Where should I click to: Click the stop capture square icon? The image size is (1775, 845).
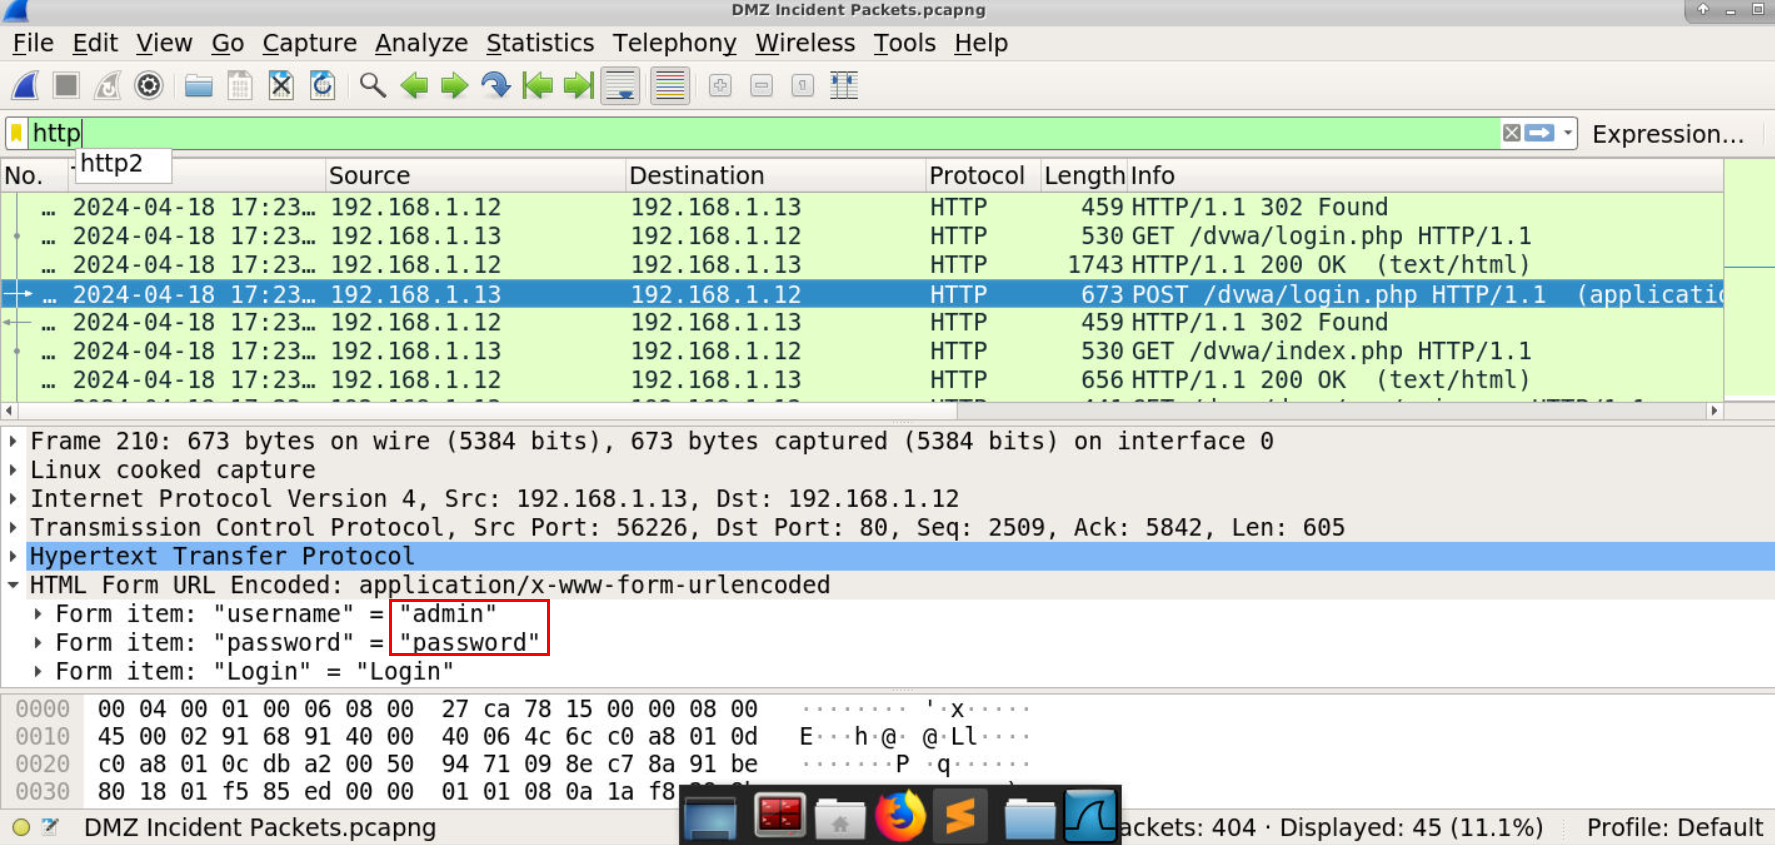click(x=66, y=86)
